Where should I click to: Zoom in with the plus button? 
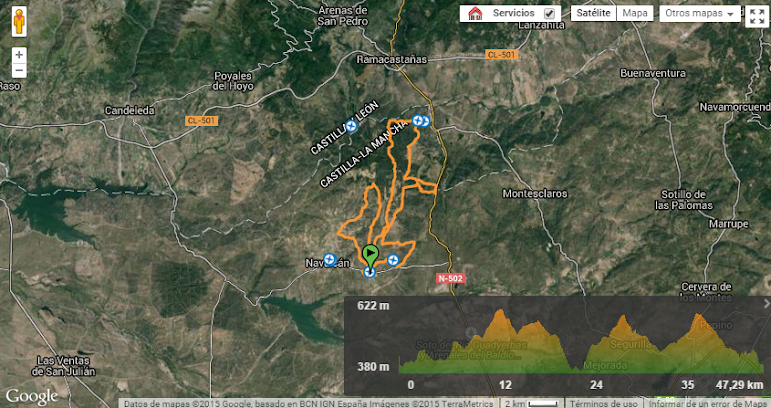click(x=19, y=55)
